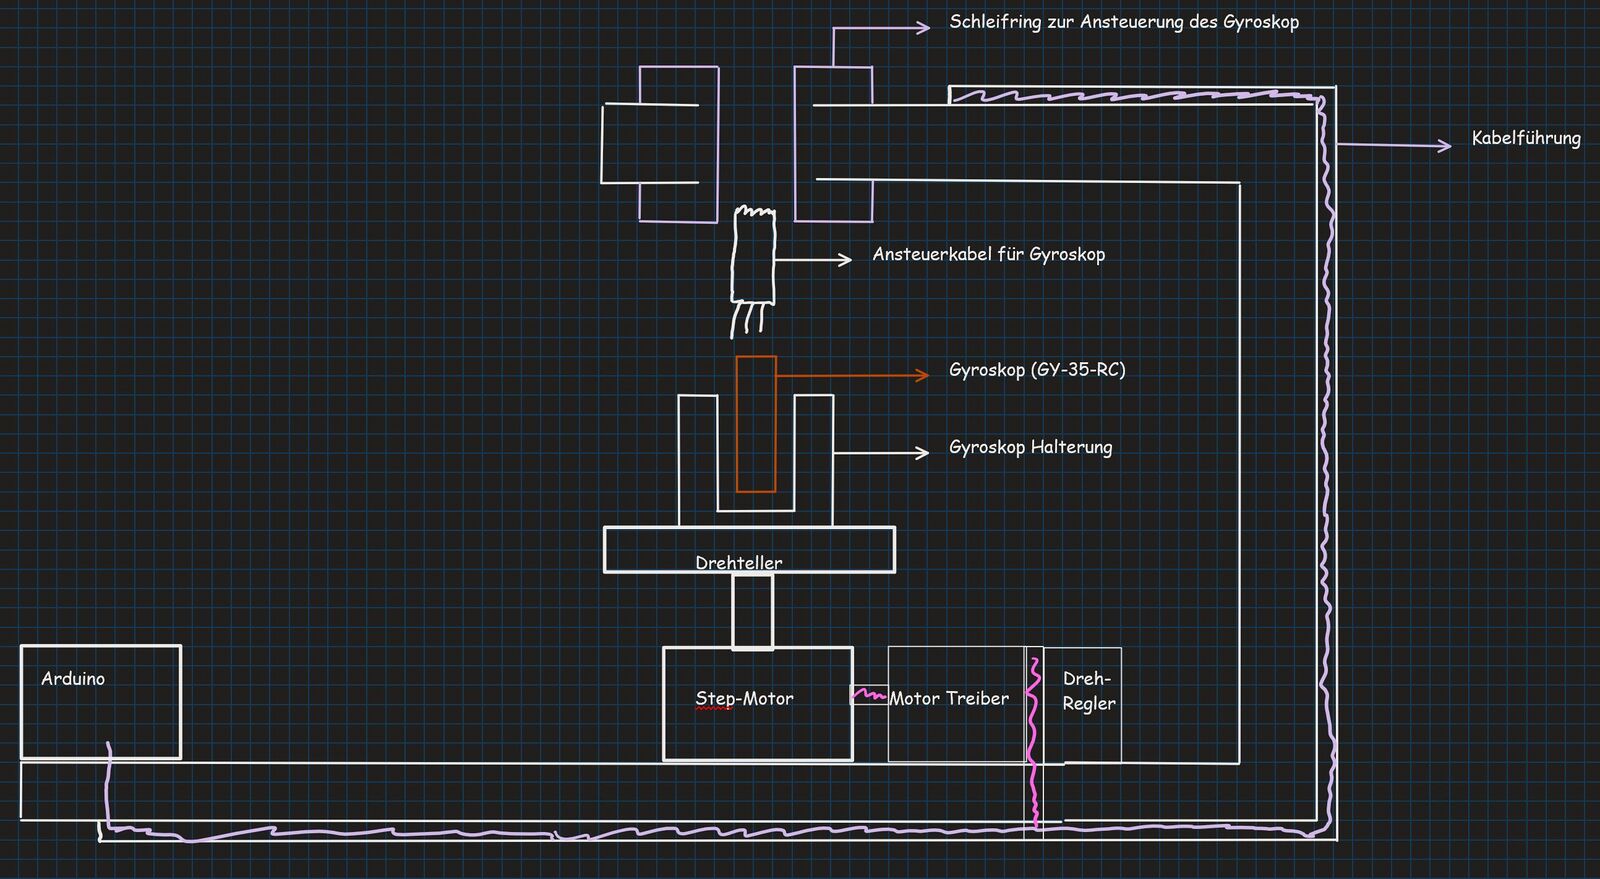Select the pink wire between Step-Motor and Motor Treiber
Screen dimensions: 1600x879
tap(868, 693)
